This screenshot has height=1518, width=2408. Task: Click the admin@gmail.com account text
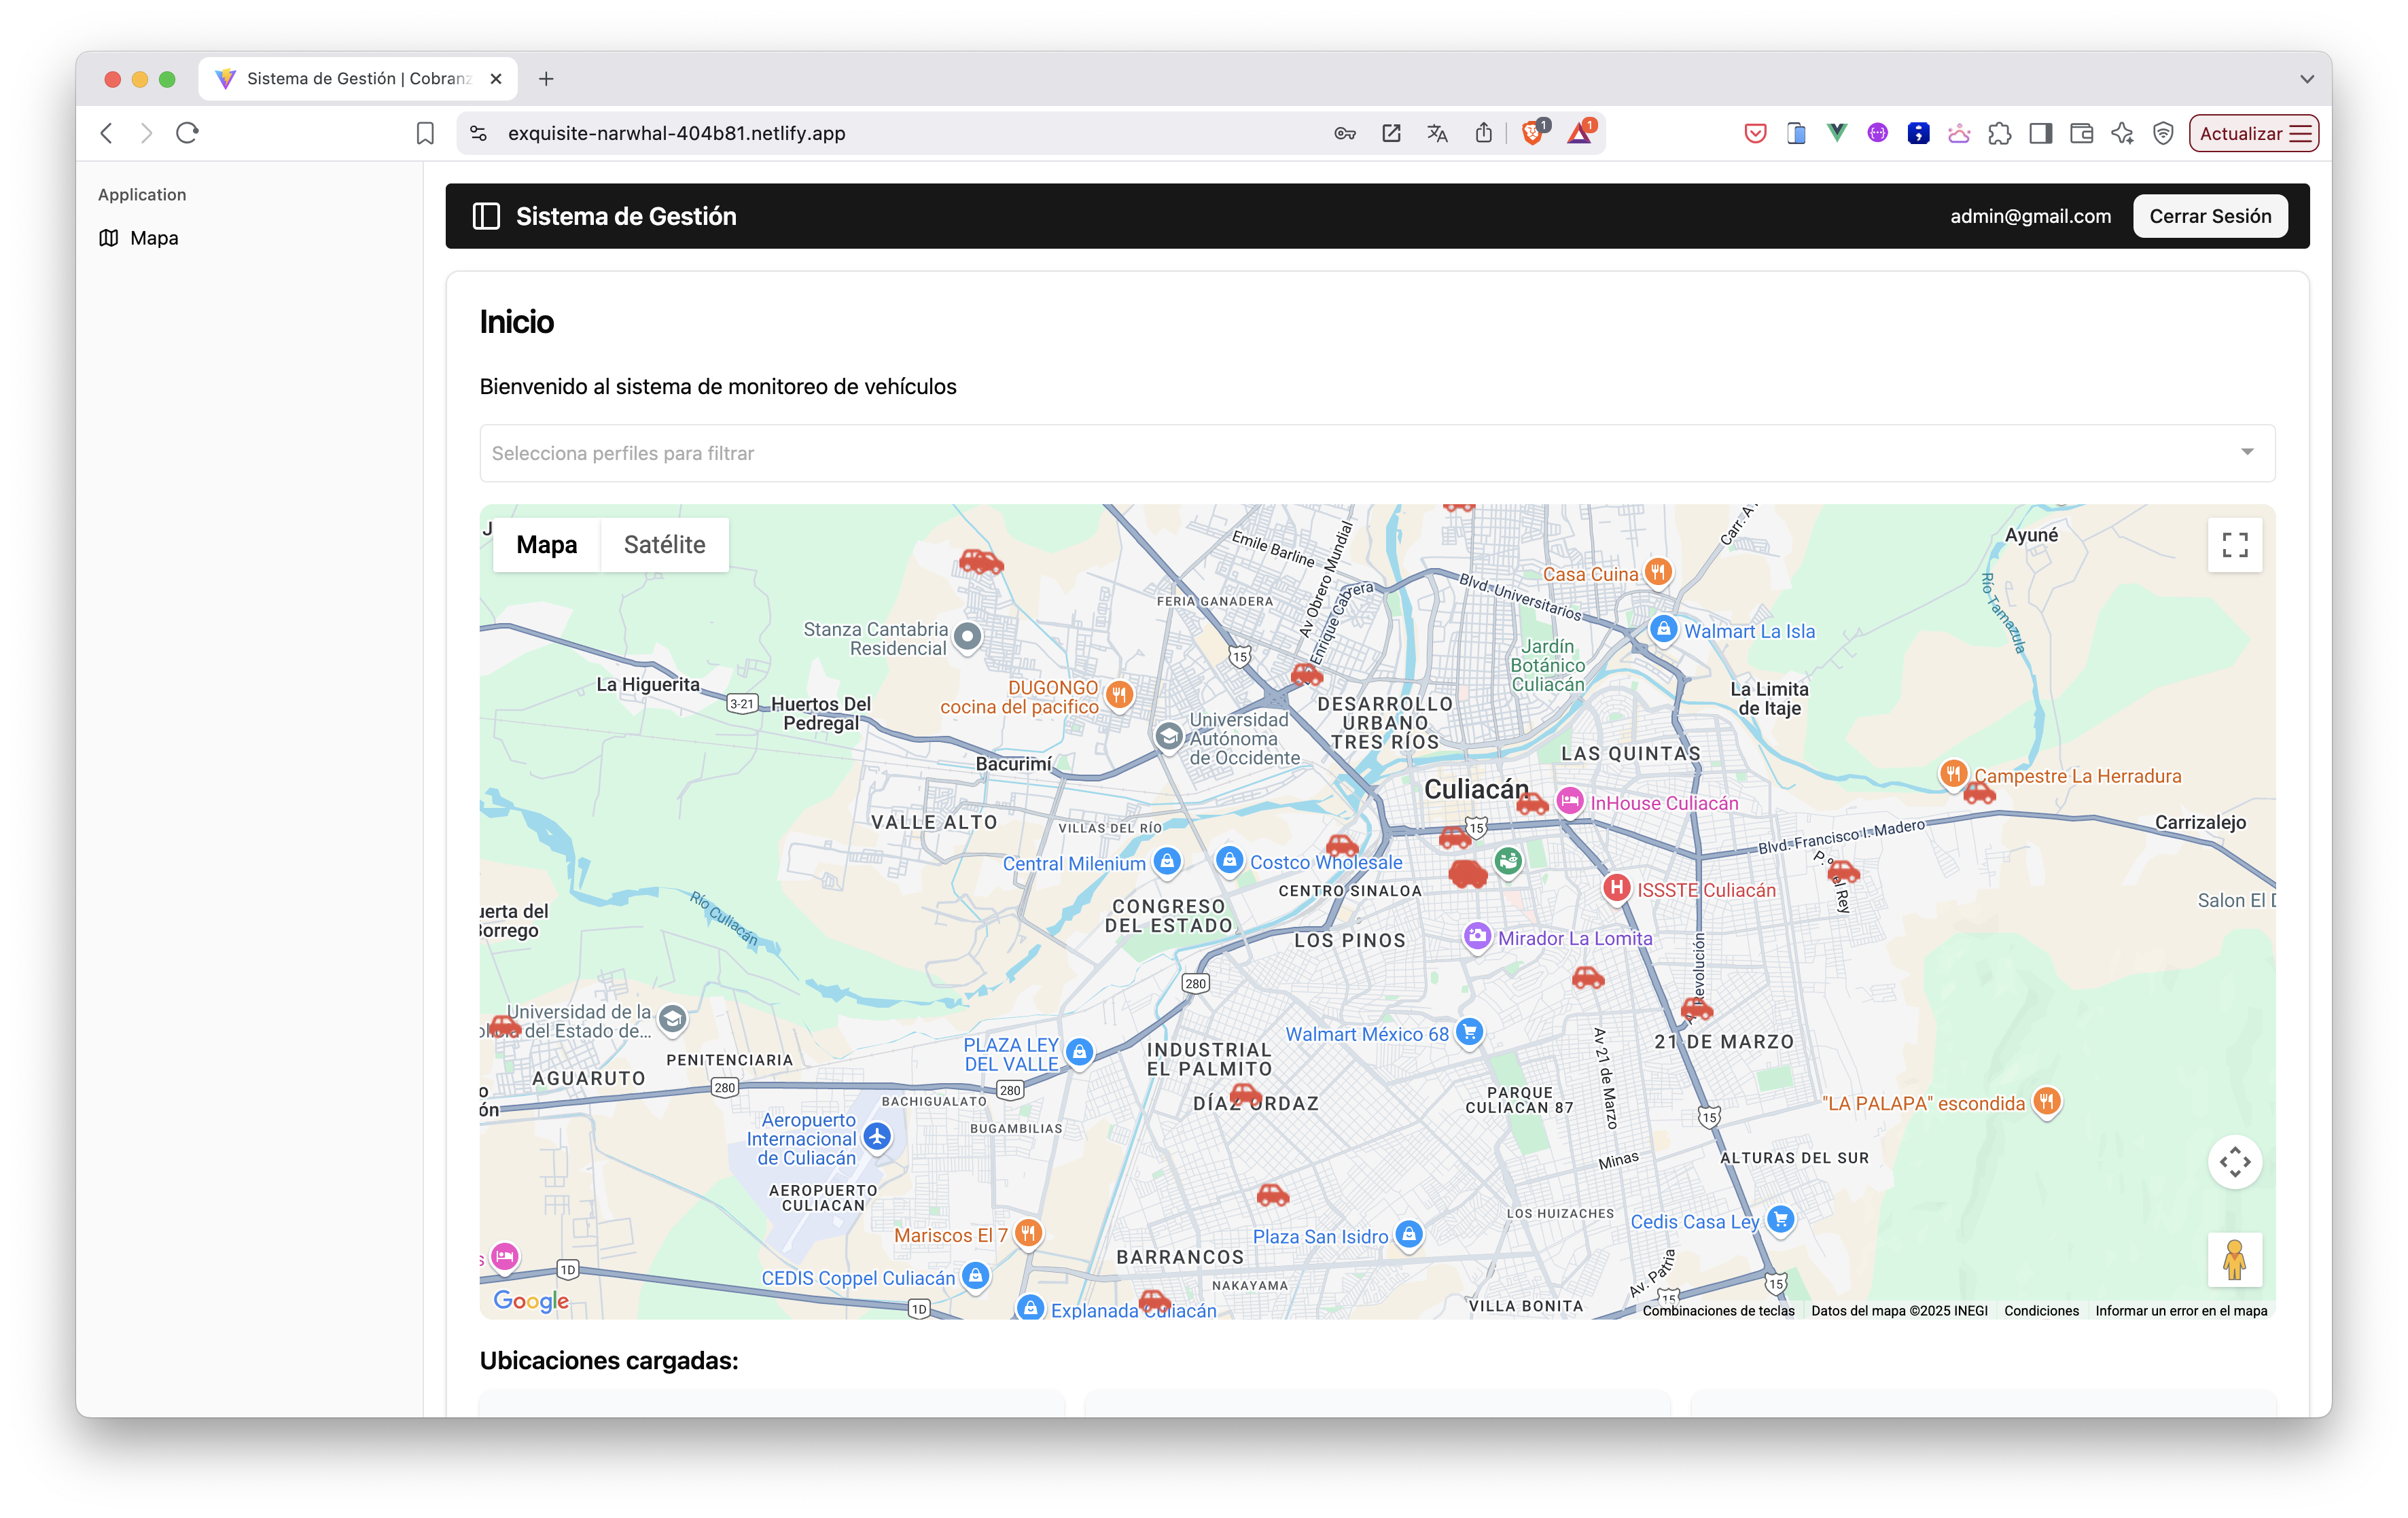(x=2030, y=216)
